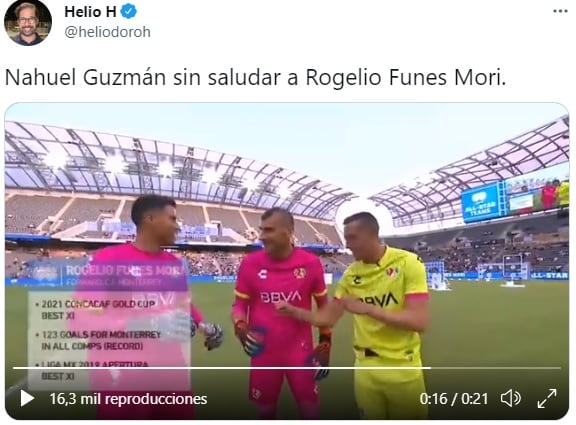576x425 pixels.
Task: Click the played portion of progress bar
Action: 222,368
